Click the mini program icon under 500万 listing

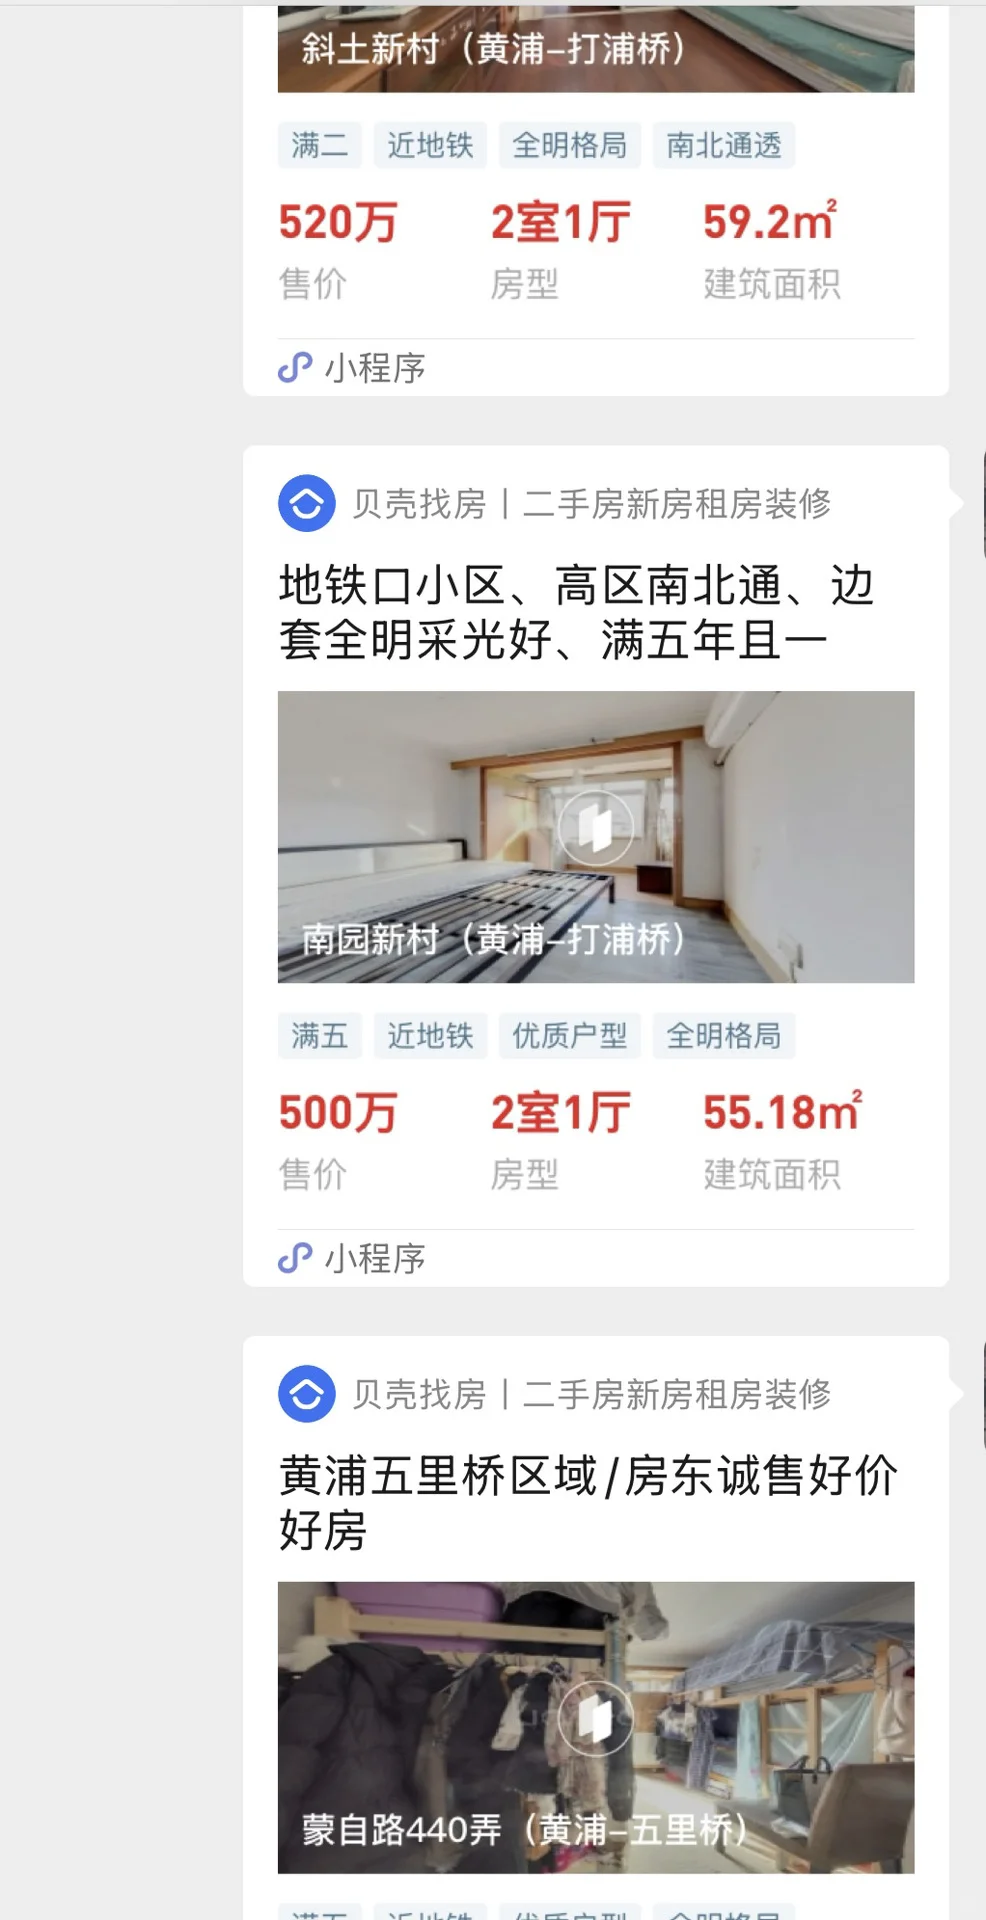295,1258
